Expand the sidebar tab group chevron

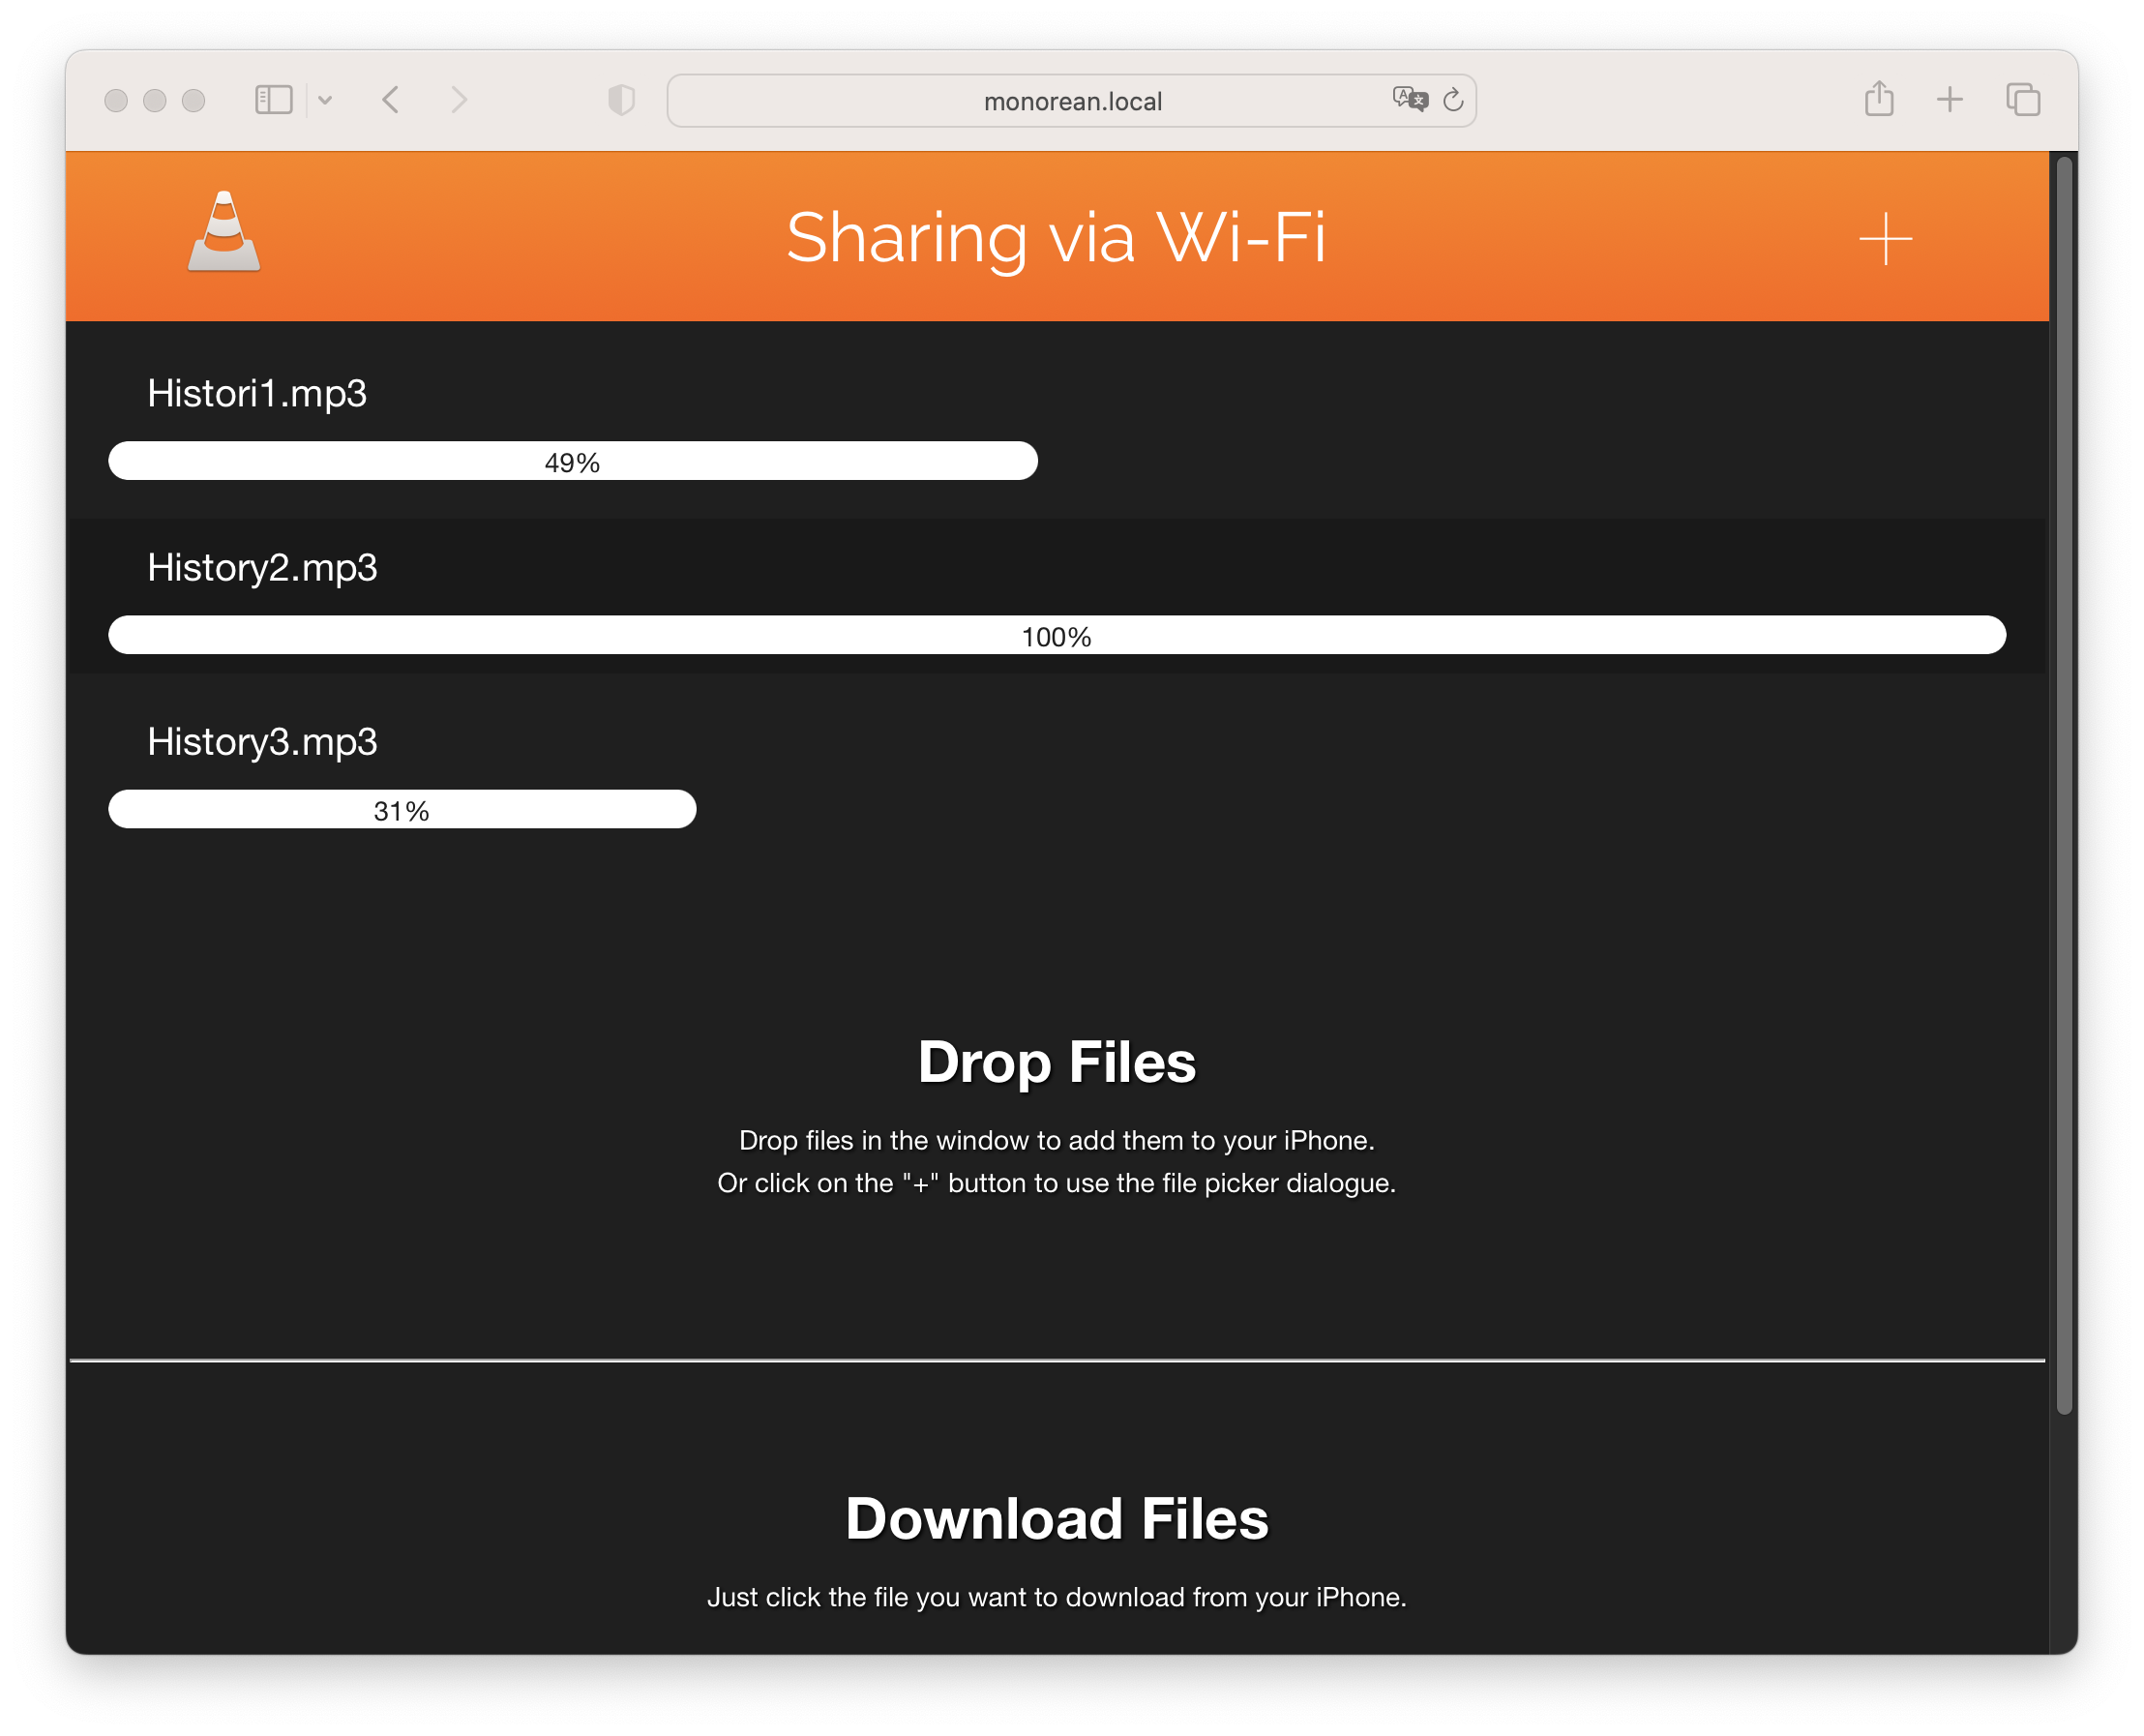click(x=325, y=100)
